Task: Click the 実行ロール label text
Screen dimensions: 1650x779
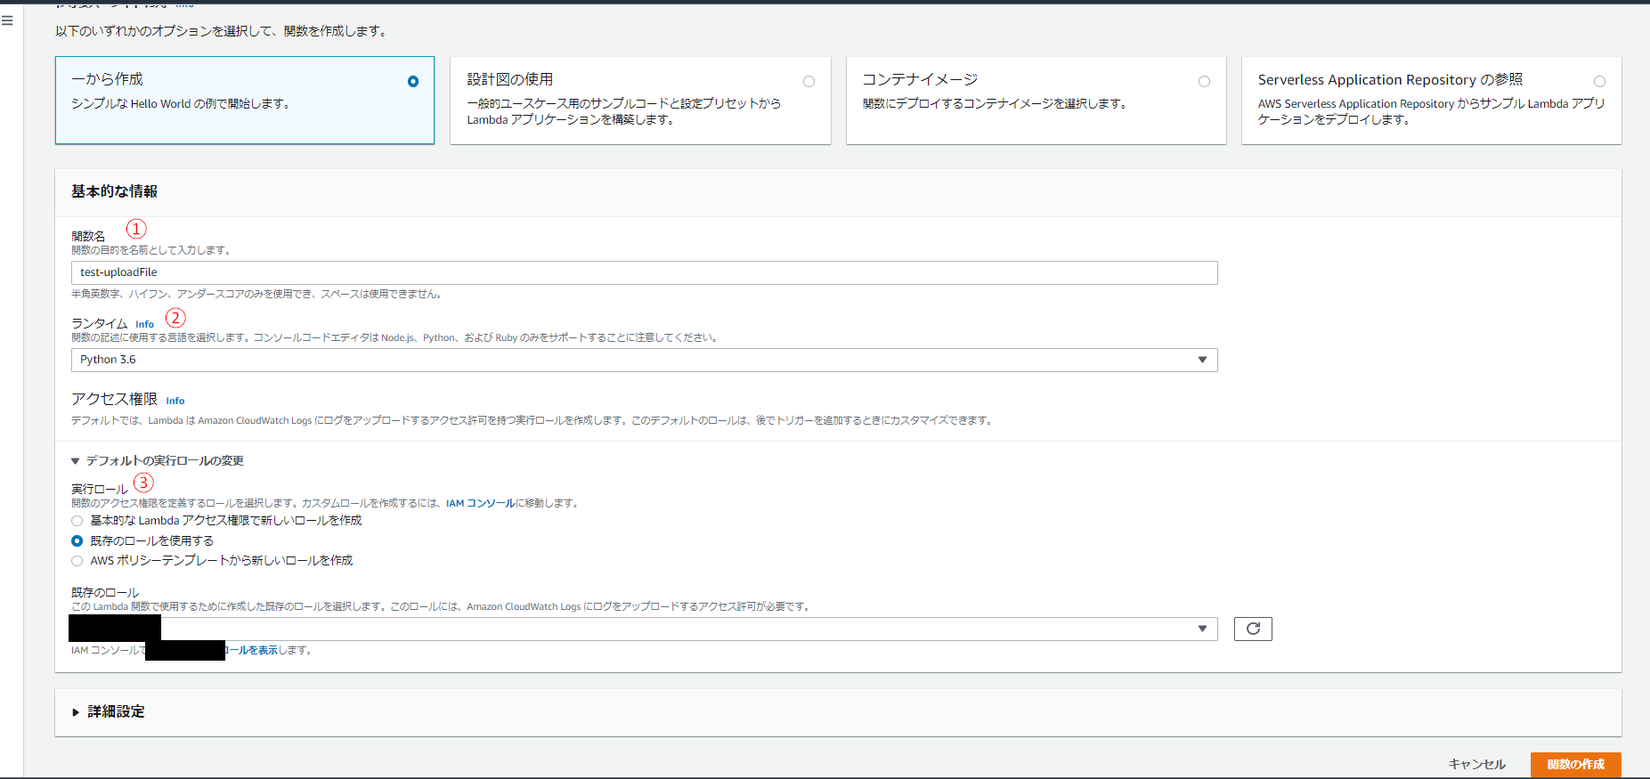Action: [99, 489]
